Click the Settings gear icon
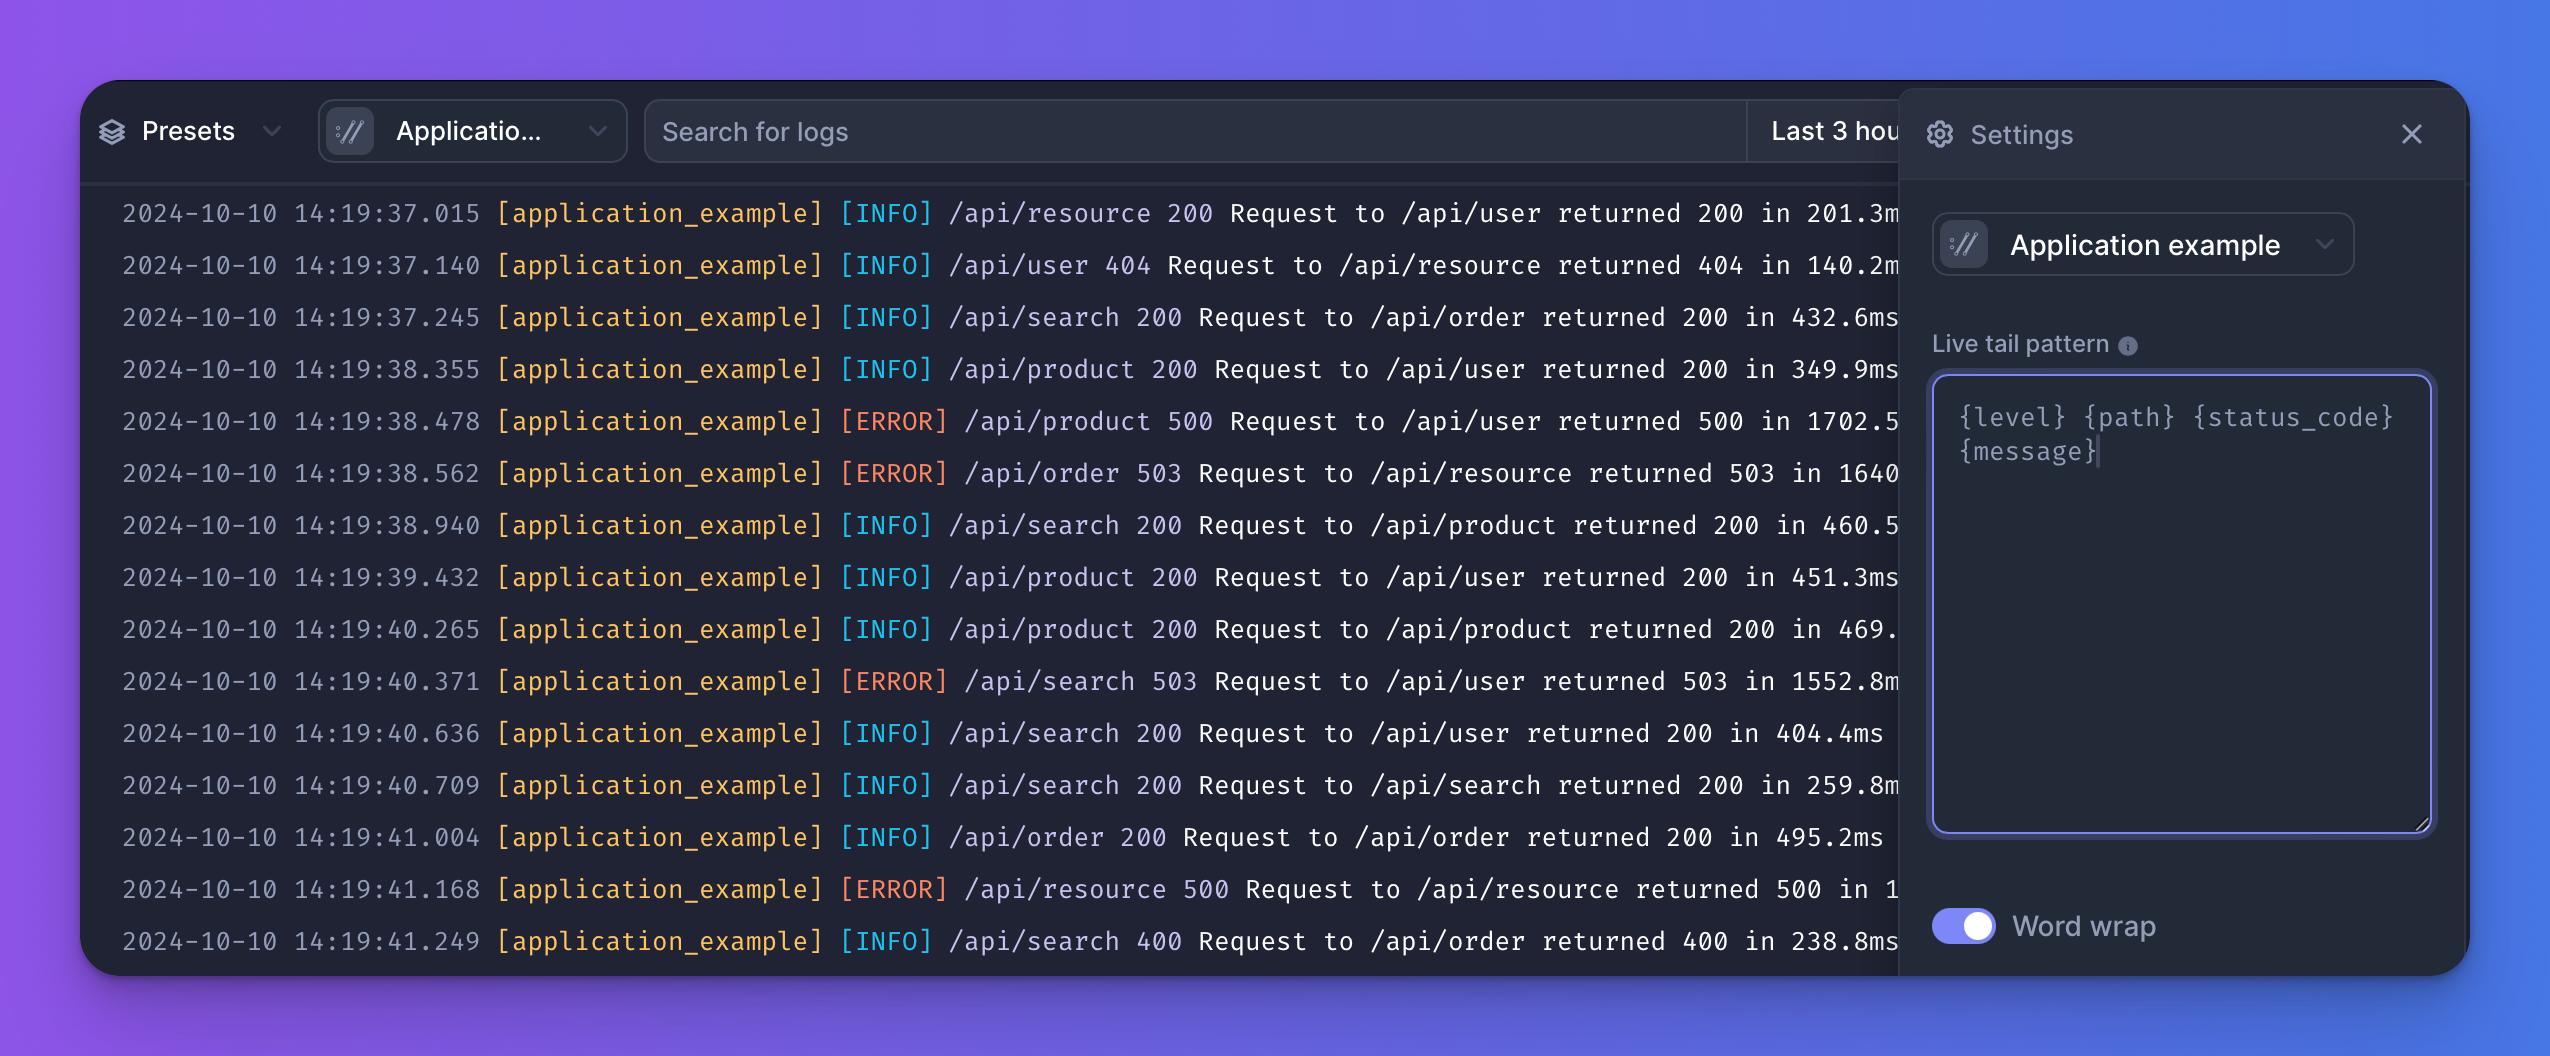The width and height of the screenshot is (2550, 1056). [x=1940, y=134]
